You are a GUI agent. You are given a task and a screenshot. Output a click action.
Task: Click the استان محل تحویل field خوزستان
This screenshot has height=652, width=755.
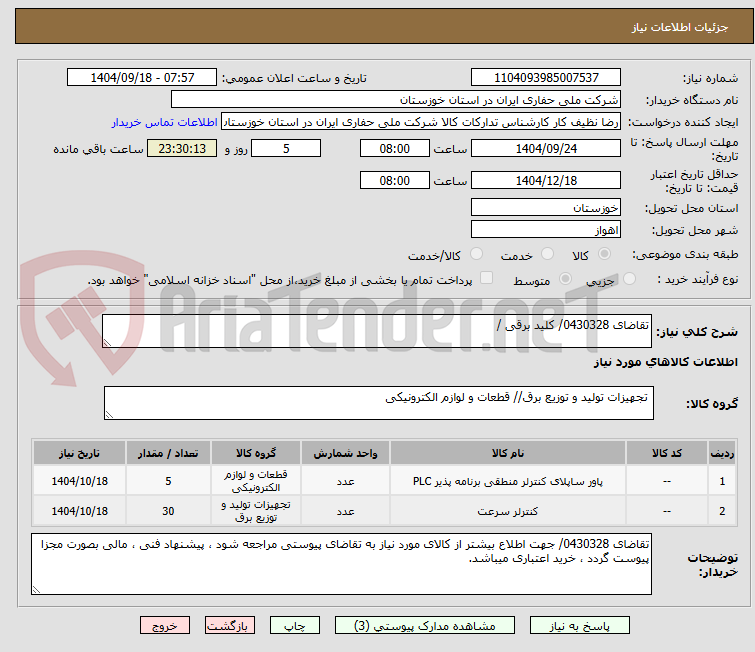click(x=546, y=208)
